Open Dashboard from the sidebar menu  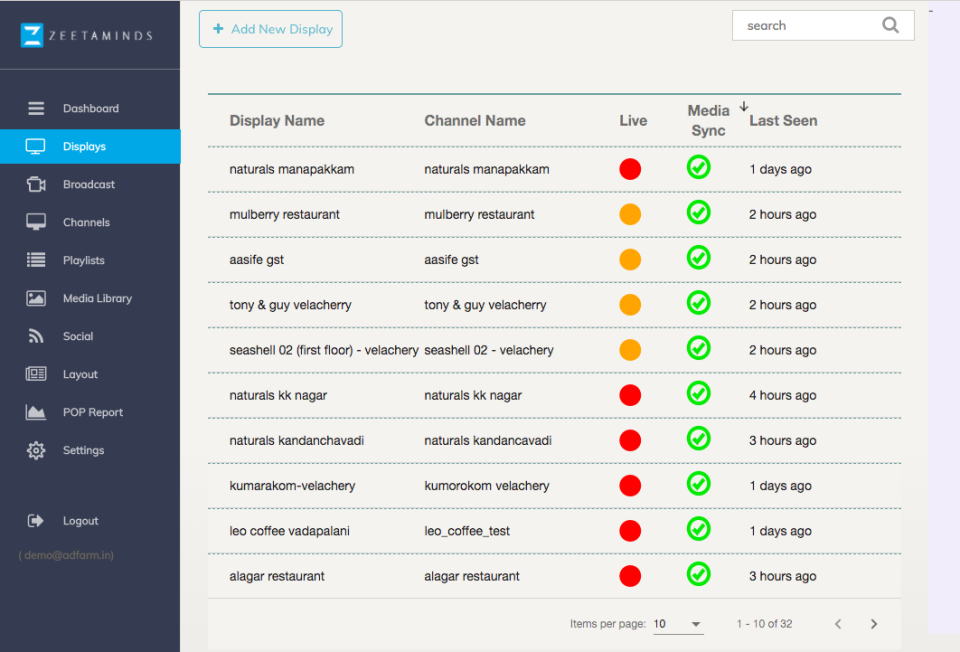point(90,108)
